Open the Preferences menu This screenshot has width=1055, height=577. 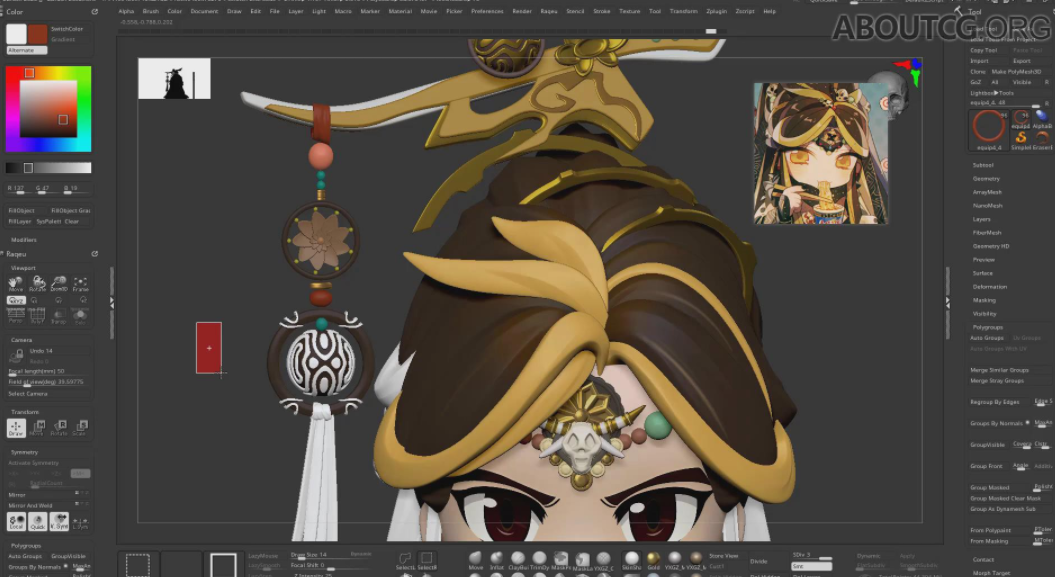click(x=486, y=11)
